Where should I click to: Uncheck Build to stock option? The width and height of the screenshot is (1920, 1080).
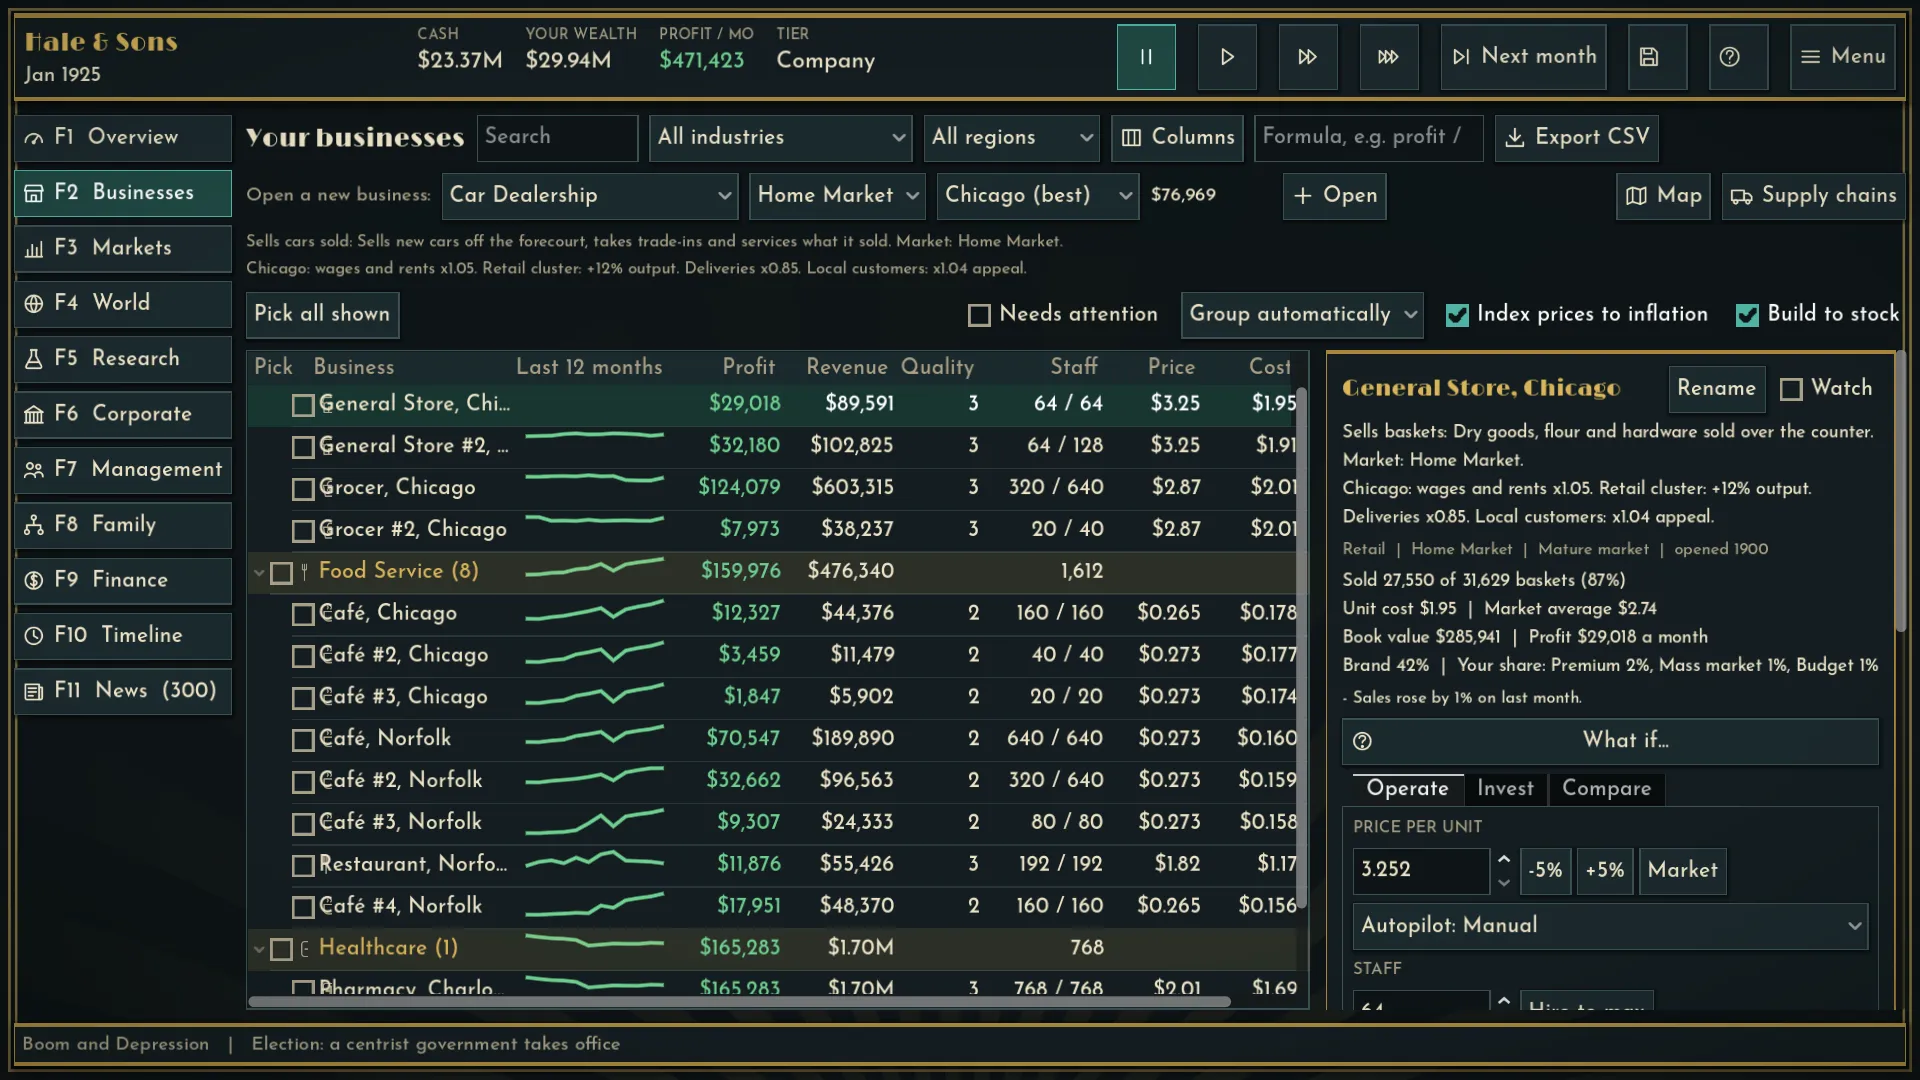point(1747,315)
